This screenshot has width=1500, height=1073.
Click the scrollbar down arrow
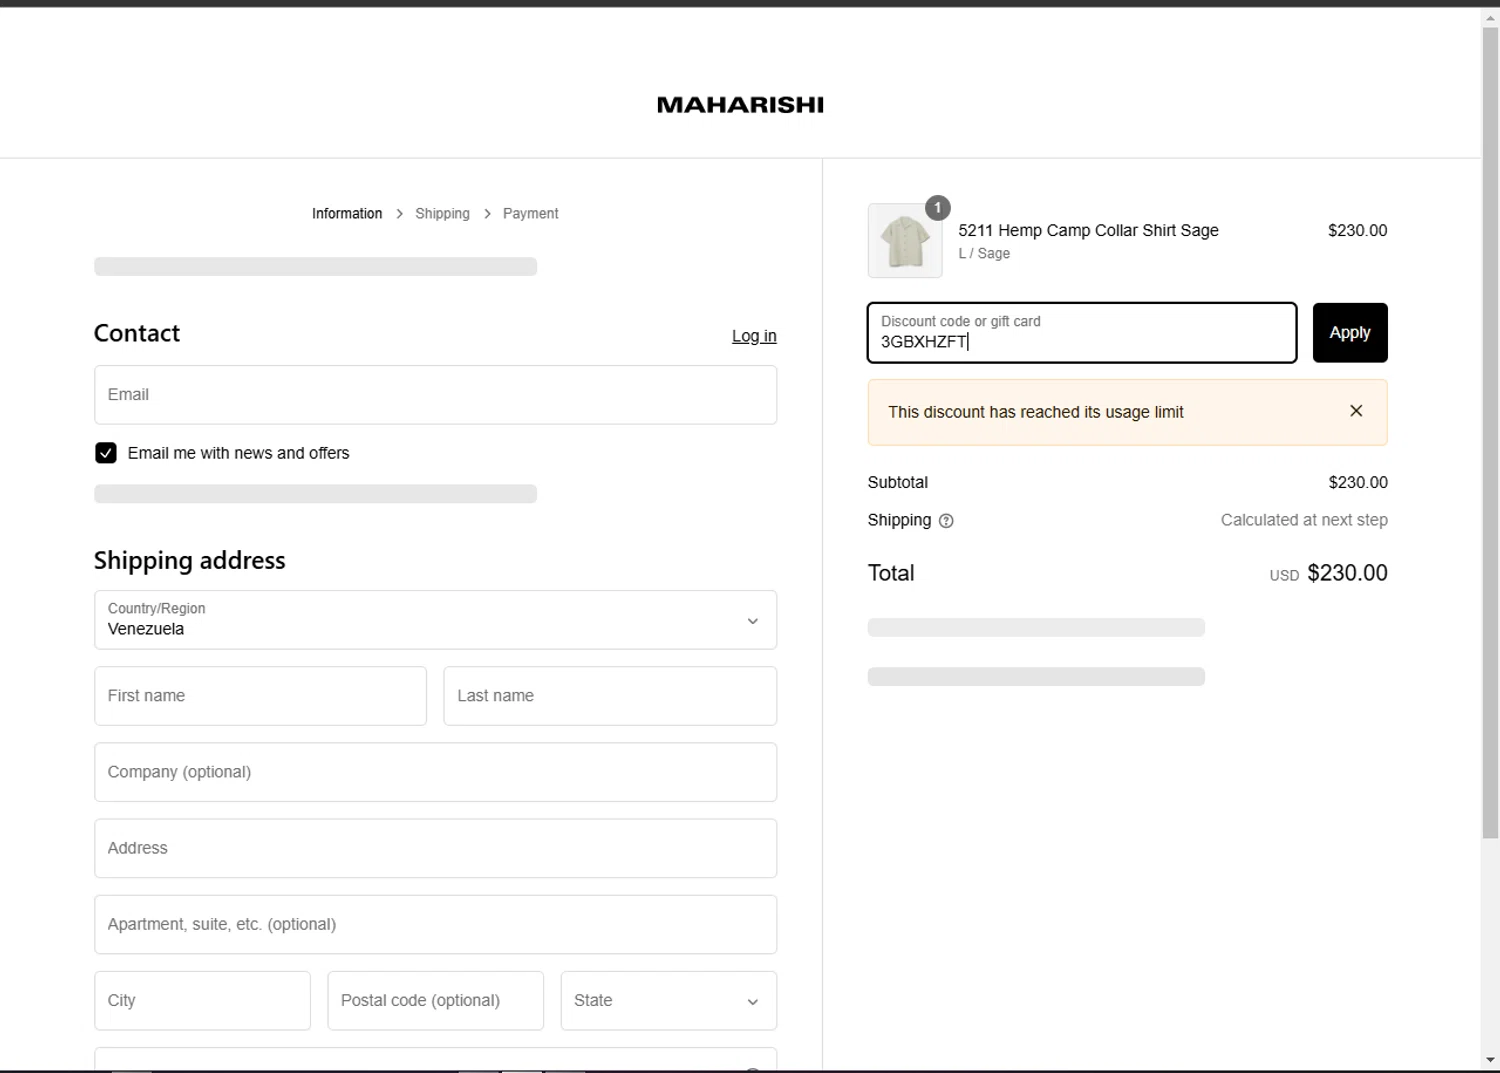[1490, 1060]
